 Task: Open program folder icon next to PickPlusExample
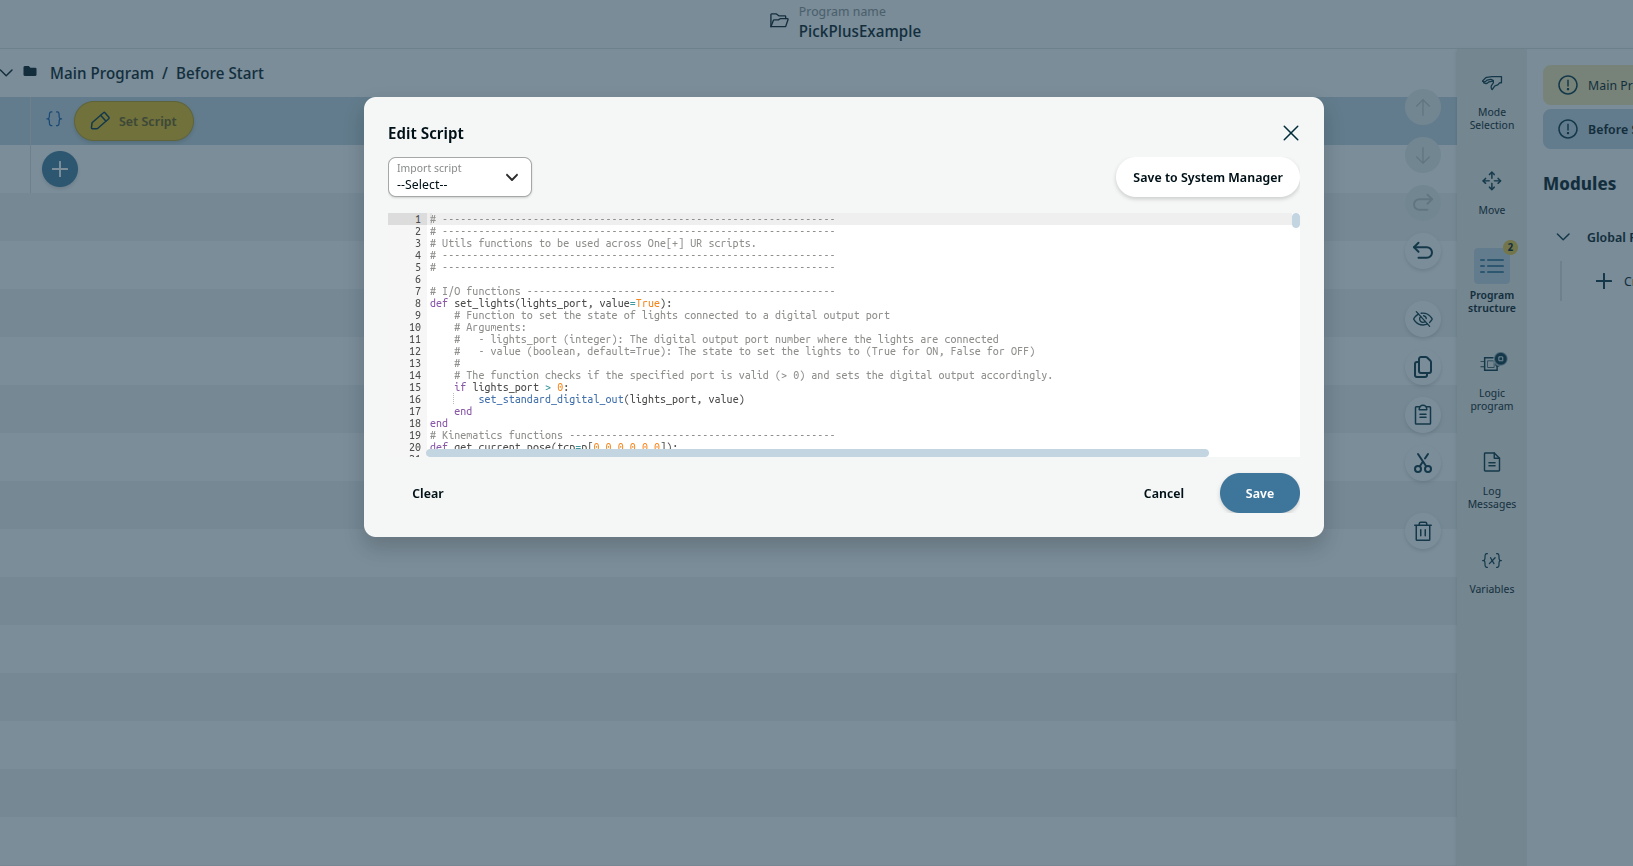779,21
